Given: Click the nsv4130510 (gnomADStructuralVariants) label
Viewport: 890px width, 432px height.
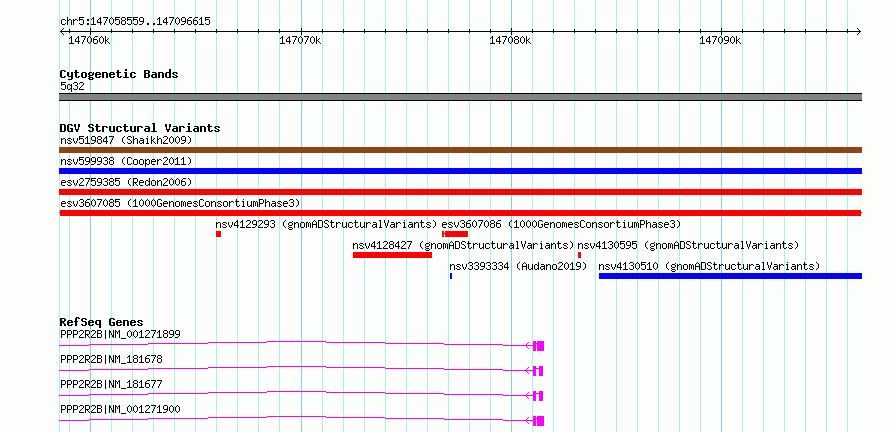Looking at the screenshot, I should point(710,266).
